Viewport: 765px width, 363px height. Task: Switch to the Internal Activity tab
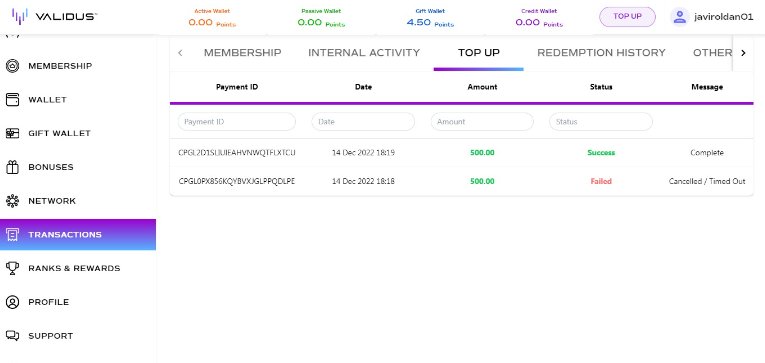pos(364,53)
